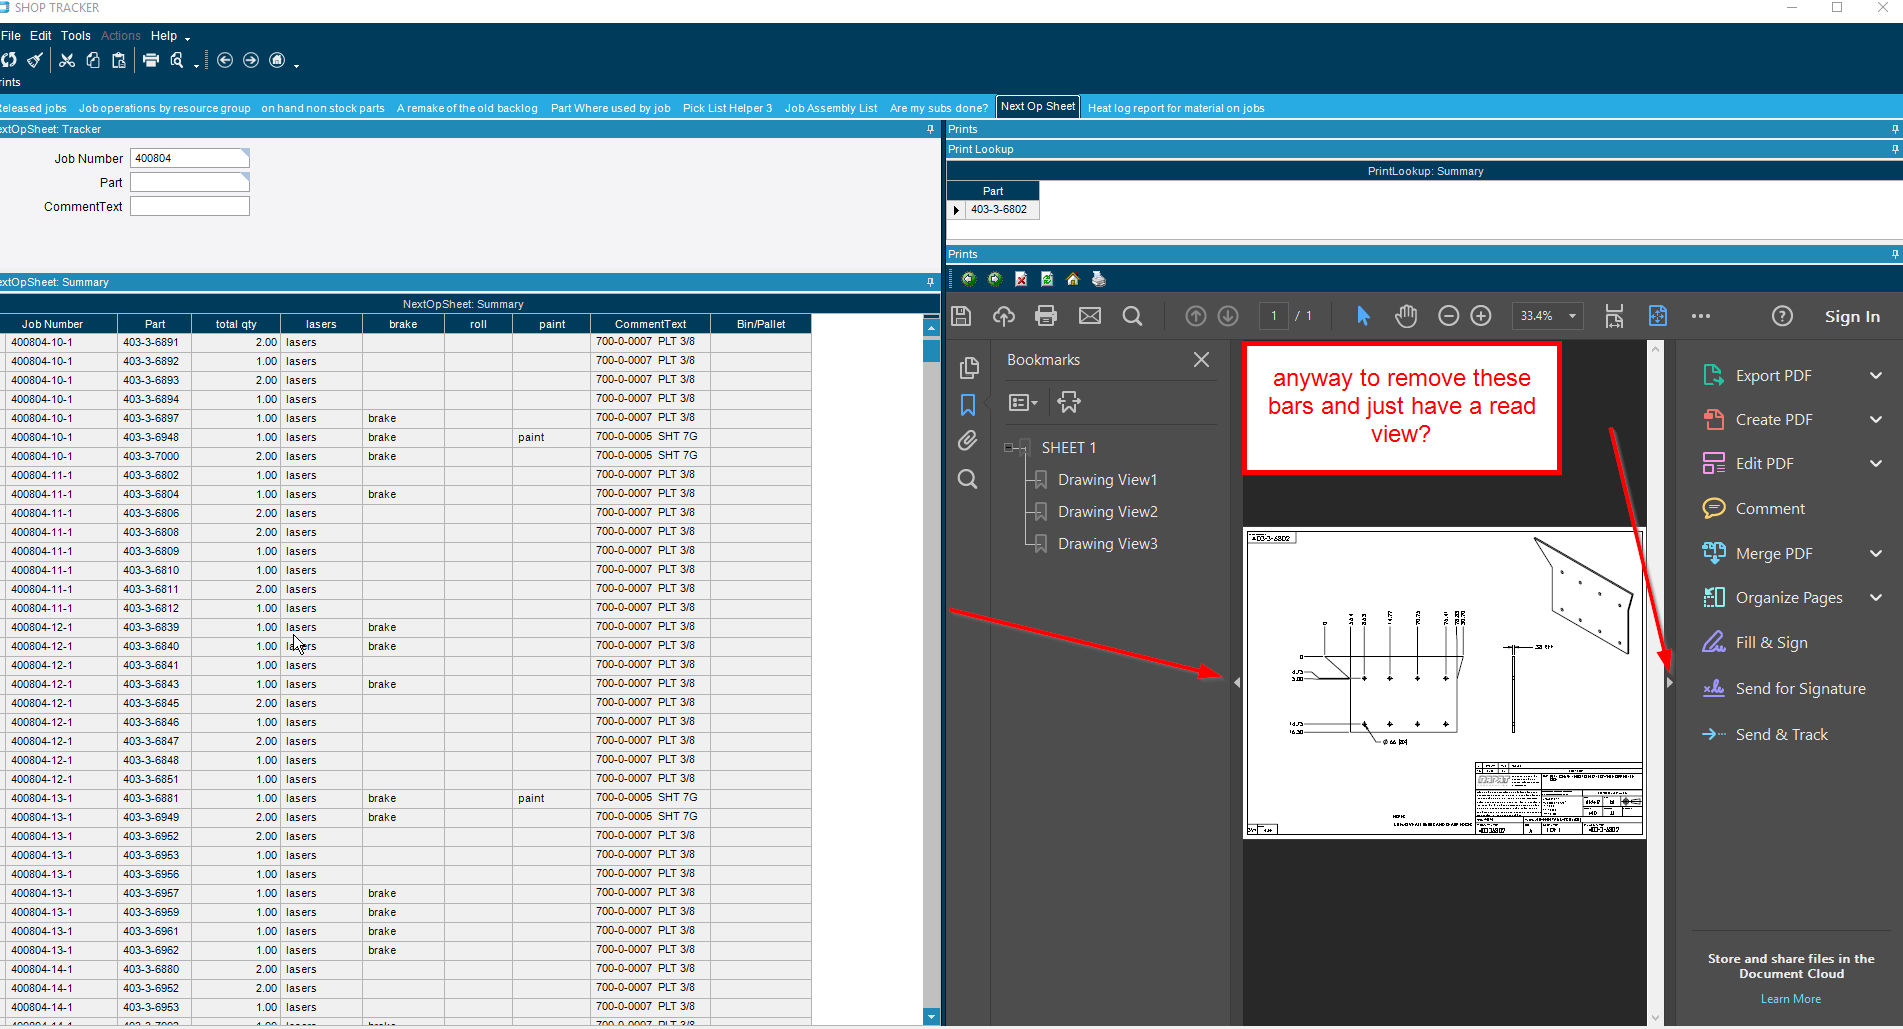This screenshot has height=1029, width=1903.
Task: Click the zoom in plus icon
Action: (1481, 316)
